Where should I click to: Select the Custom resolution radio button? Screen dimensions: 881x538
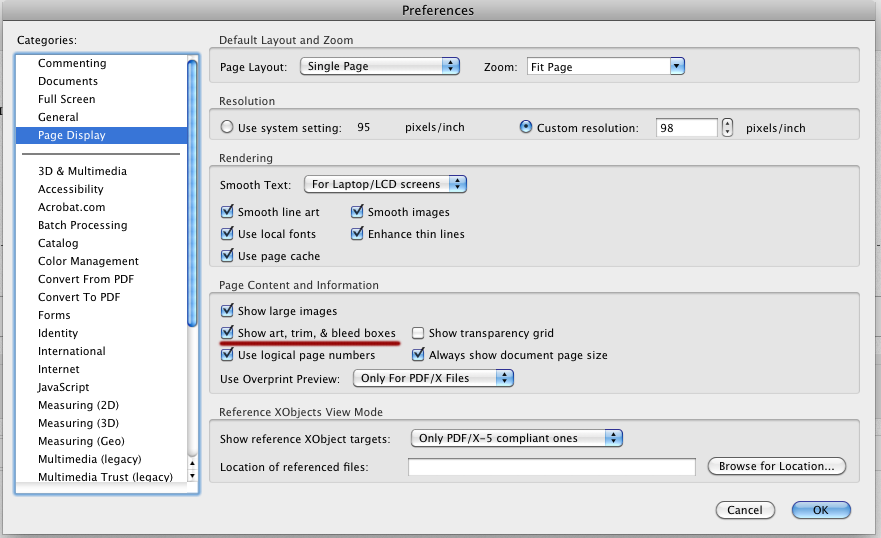(526, 127)
